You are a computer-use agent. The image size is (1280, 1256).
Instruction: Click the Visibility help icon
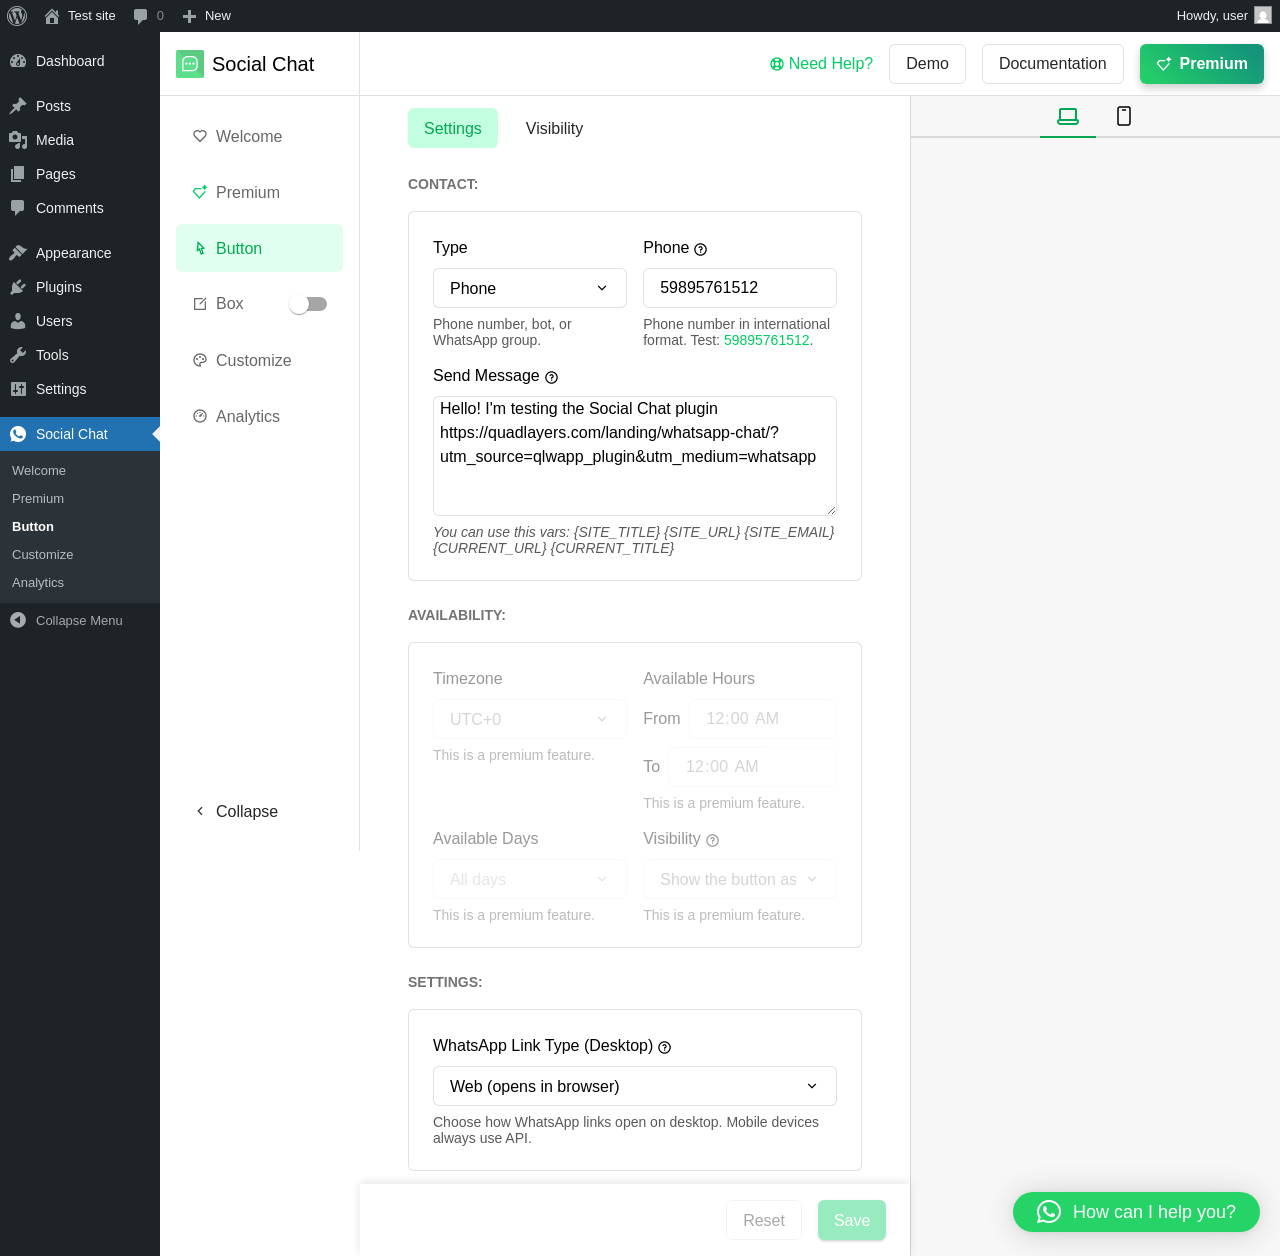712,840
